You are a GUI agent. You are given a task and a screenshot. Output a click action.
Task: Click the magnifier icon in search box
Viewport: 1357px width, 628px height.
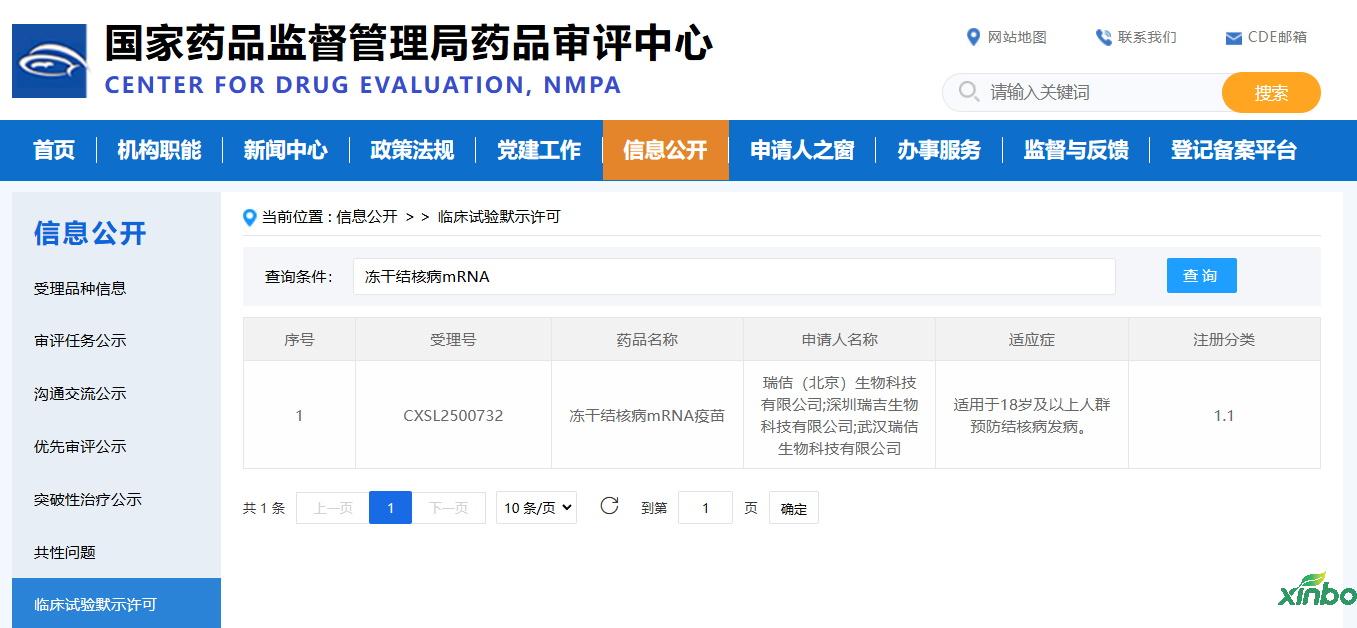[x=968, y=92]
